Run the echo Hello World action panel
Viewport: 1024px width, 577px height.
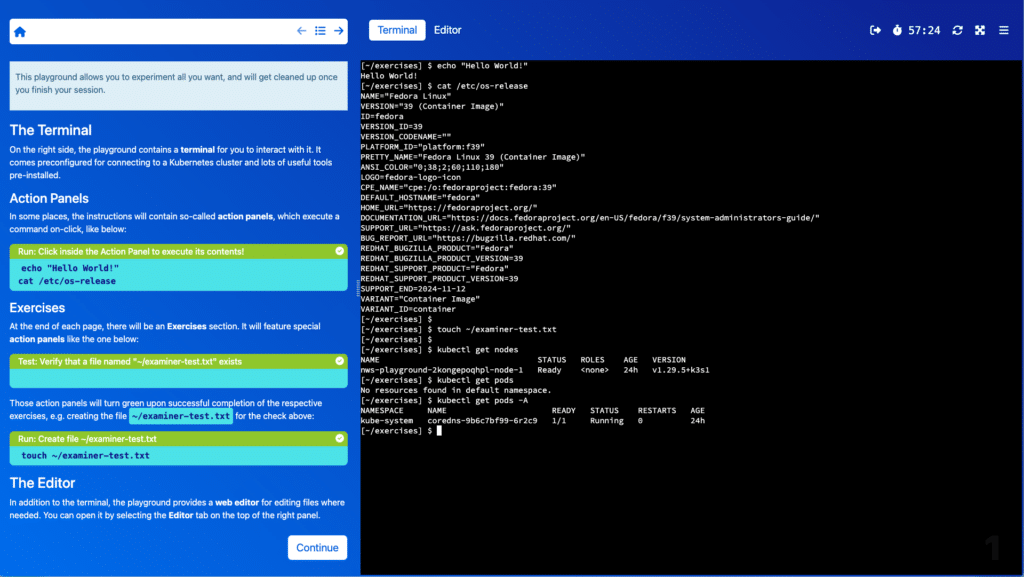pos(178,274)
